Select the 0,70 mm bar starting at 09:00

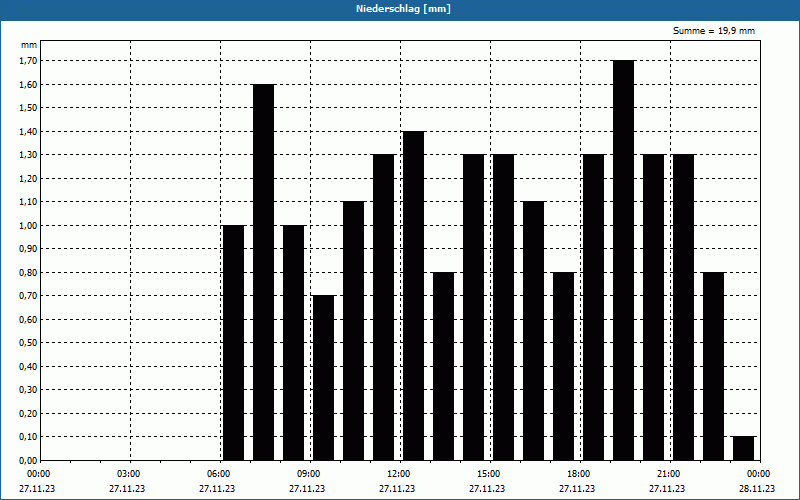[323, 378]
